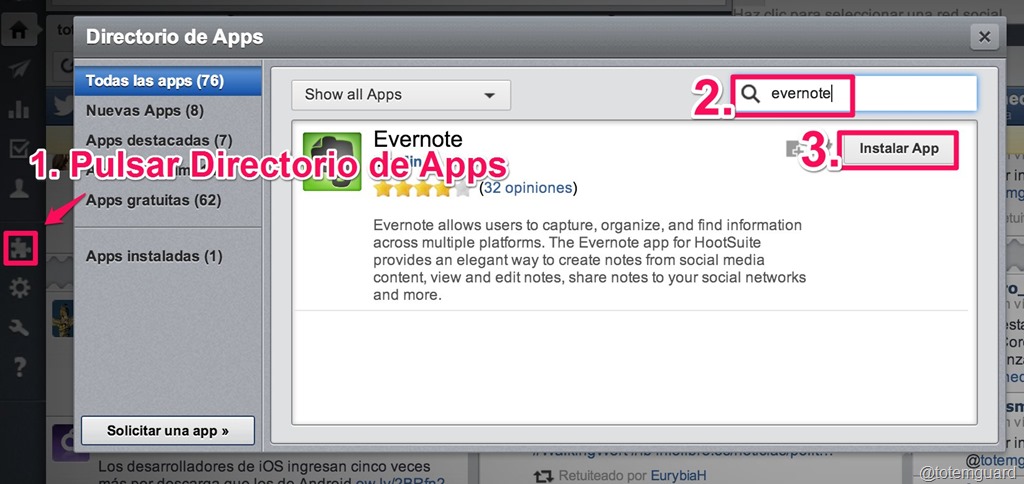Viewport: 1024px width, 484px height.
Task: Click the green Evernote elephant app icon
Action: (332, 161)
